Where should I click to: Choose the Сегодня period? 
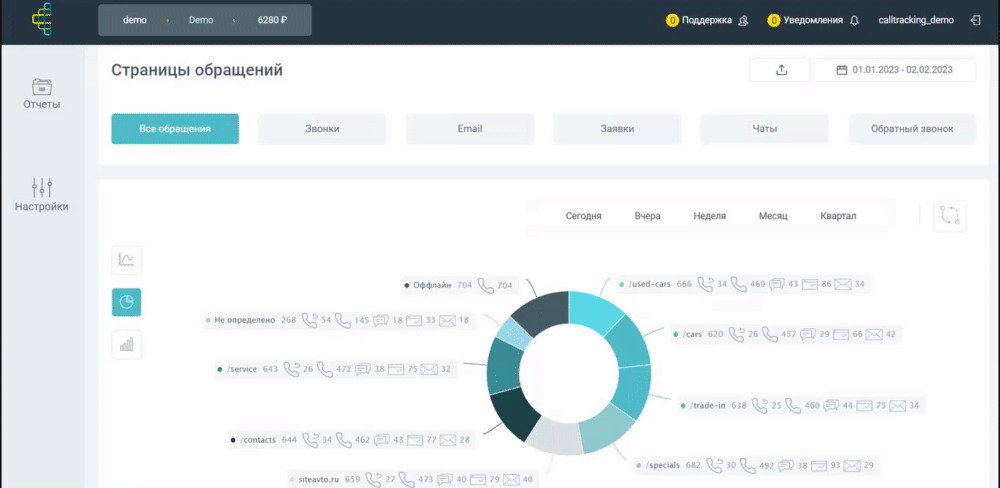(584, 216)
